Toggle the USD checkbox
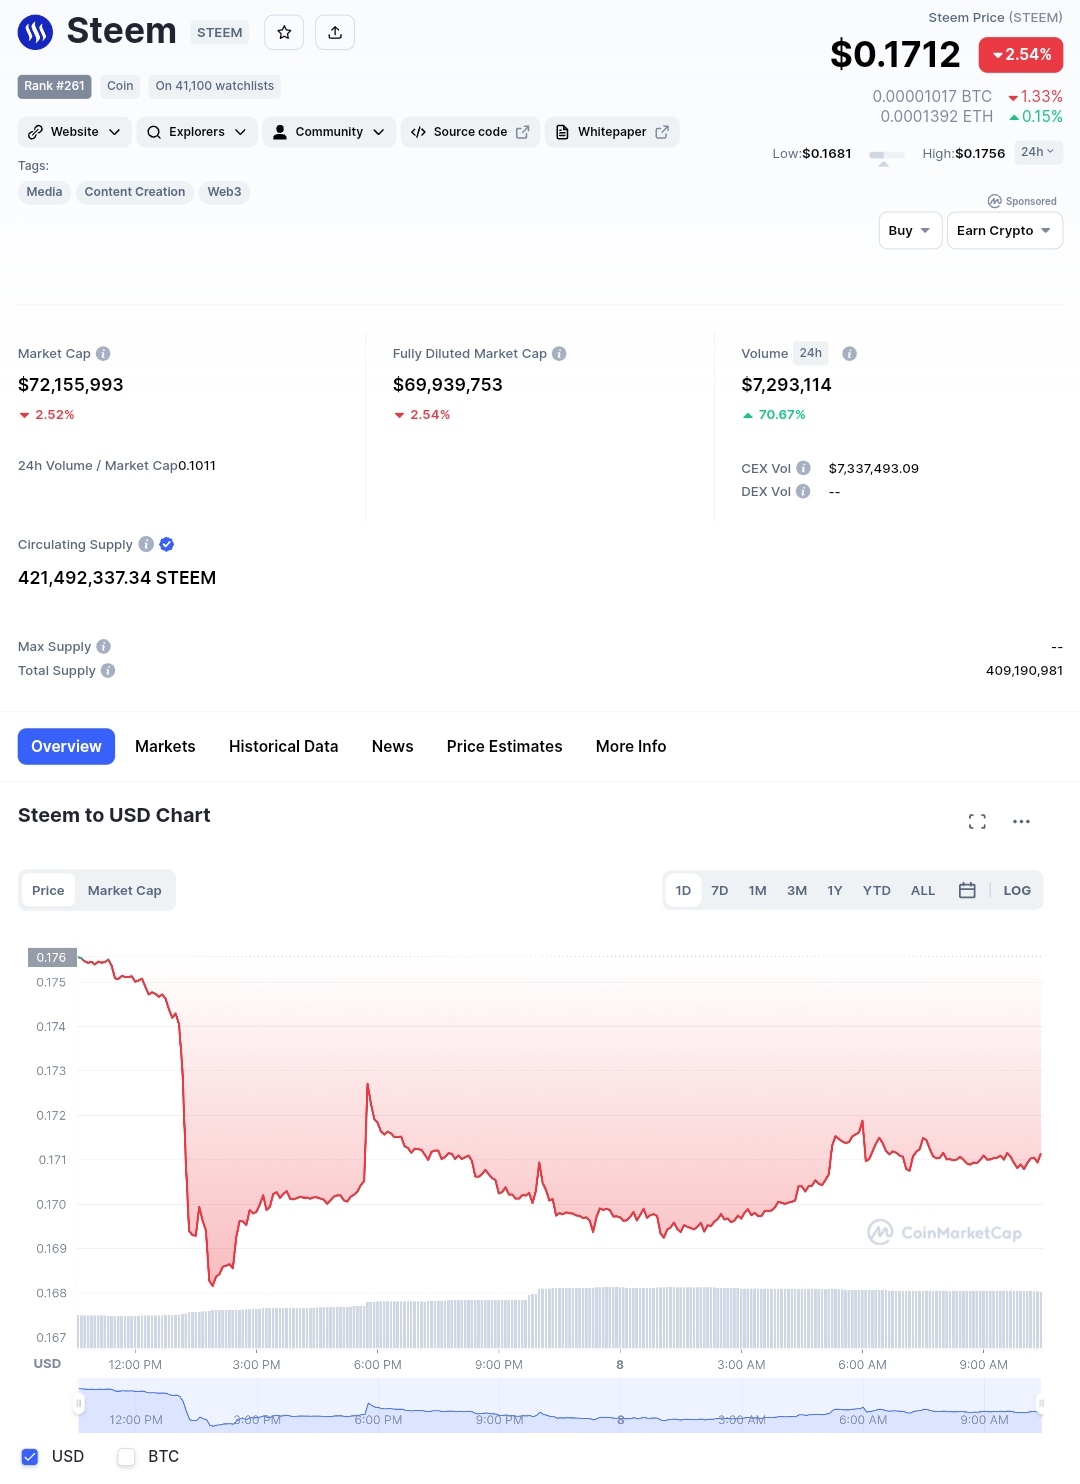The height and width of the screenshot is (1484, 1080). (30, 1457)
